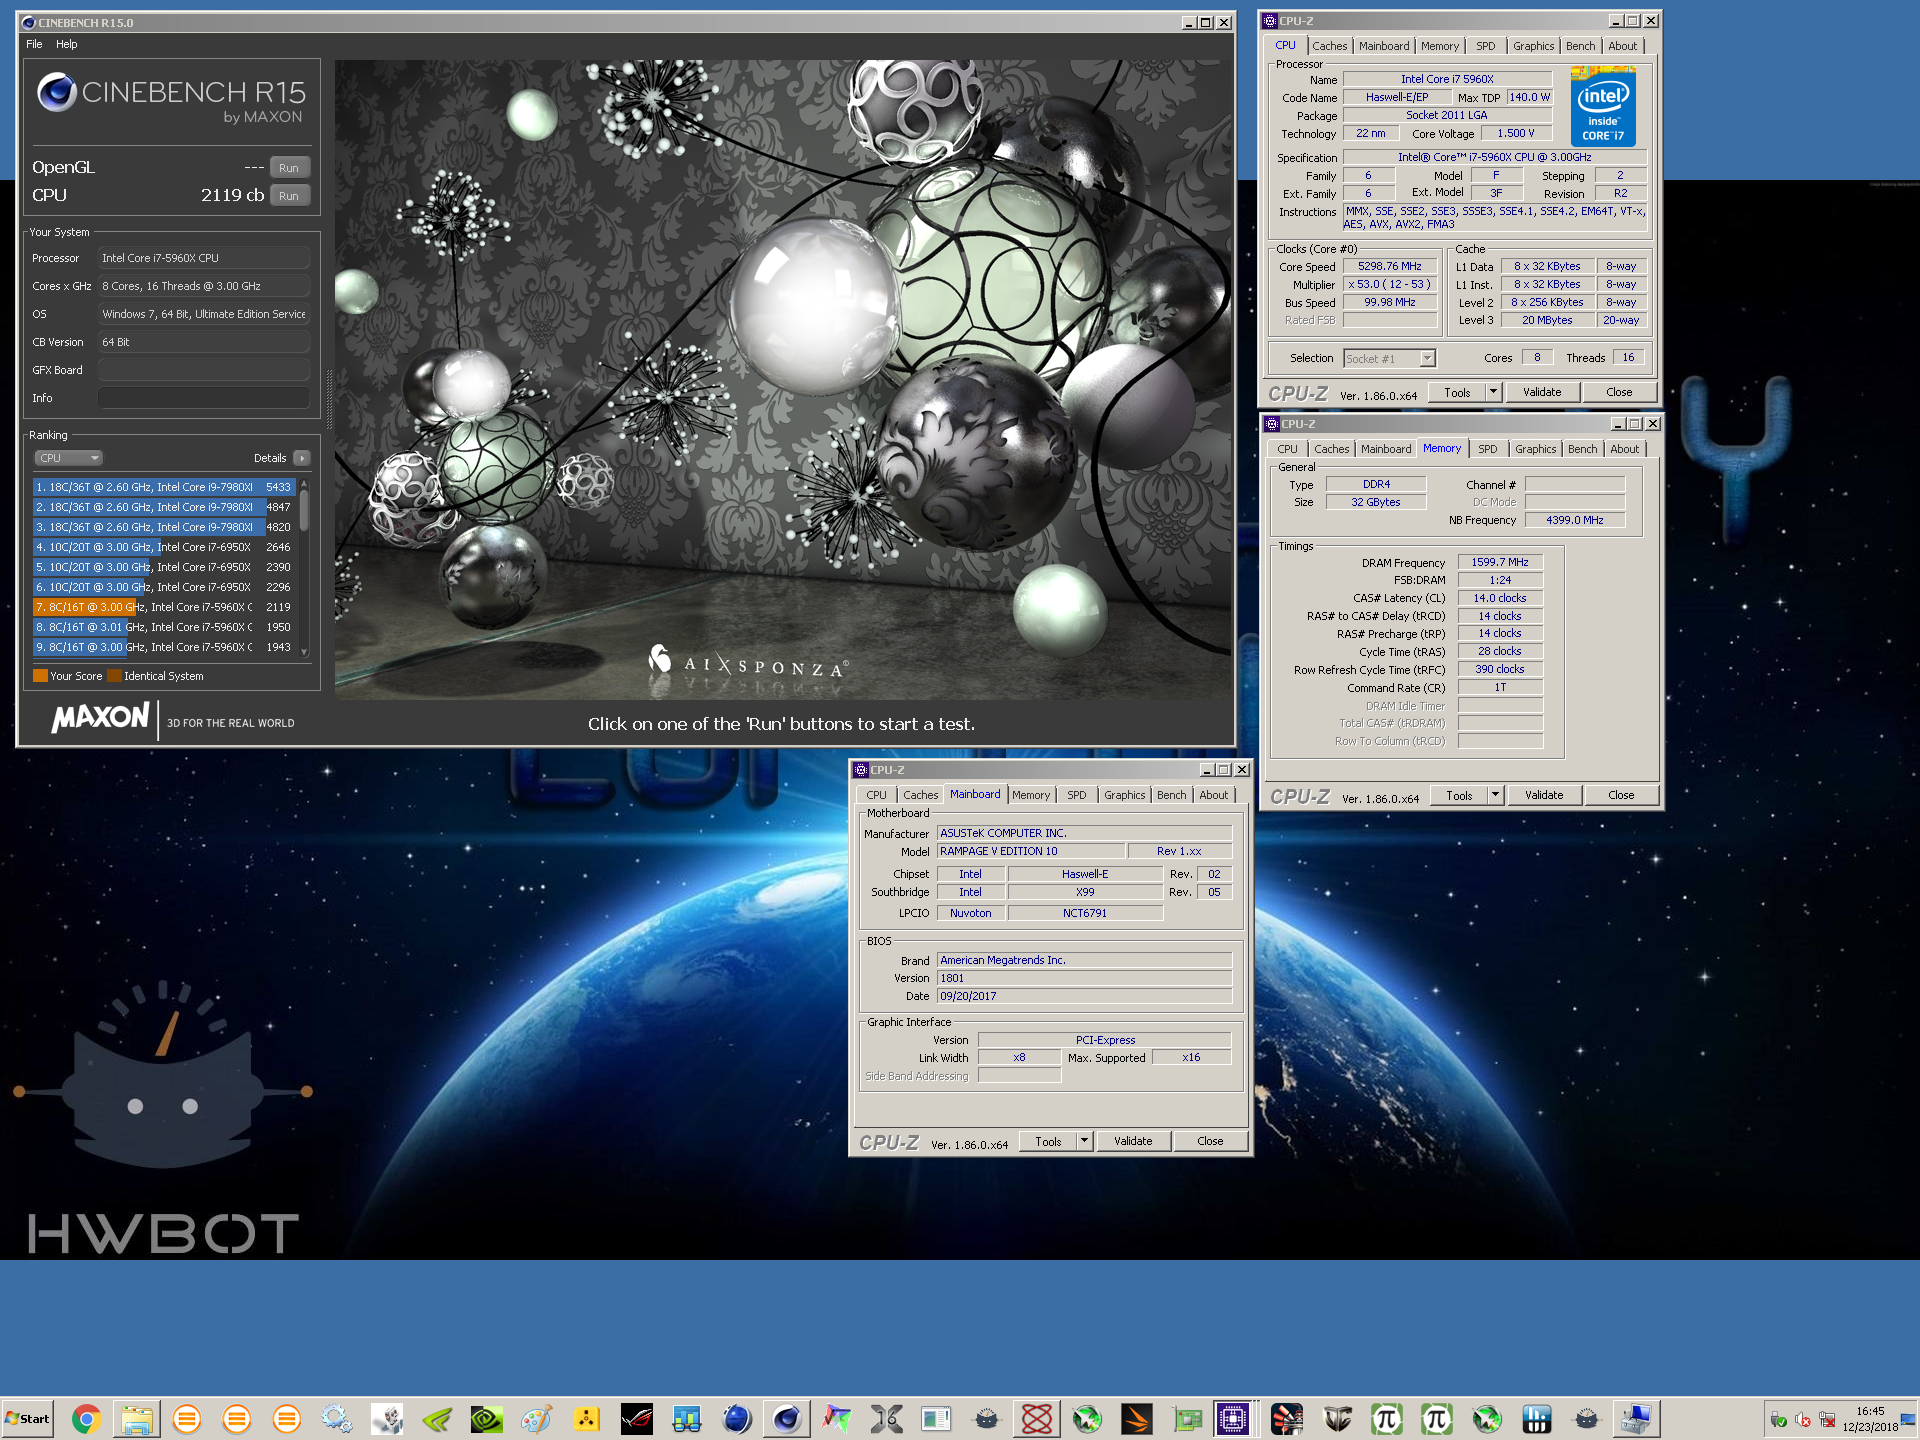Click the Show desktop strip by clock
The width and height of the screenshot is (1920, 1440).
[x=1910, y=1418]
